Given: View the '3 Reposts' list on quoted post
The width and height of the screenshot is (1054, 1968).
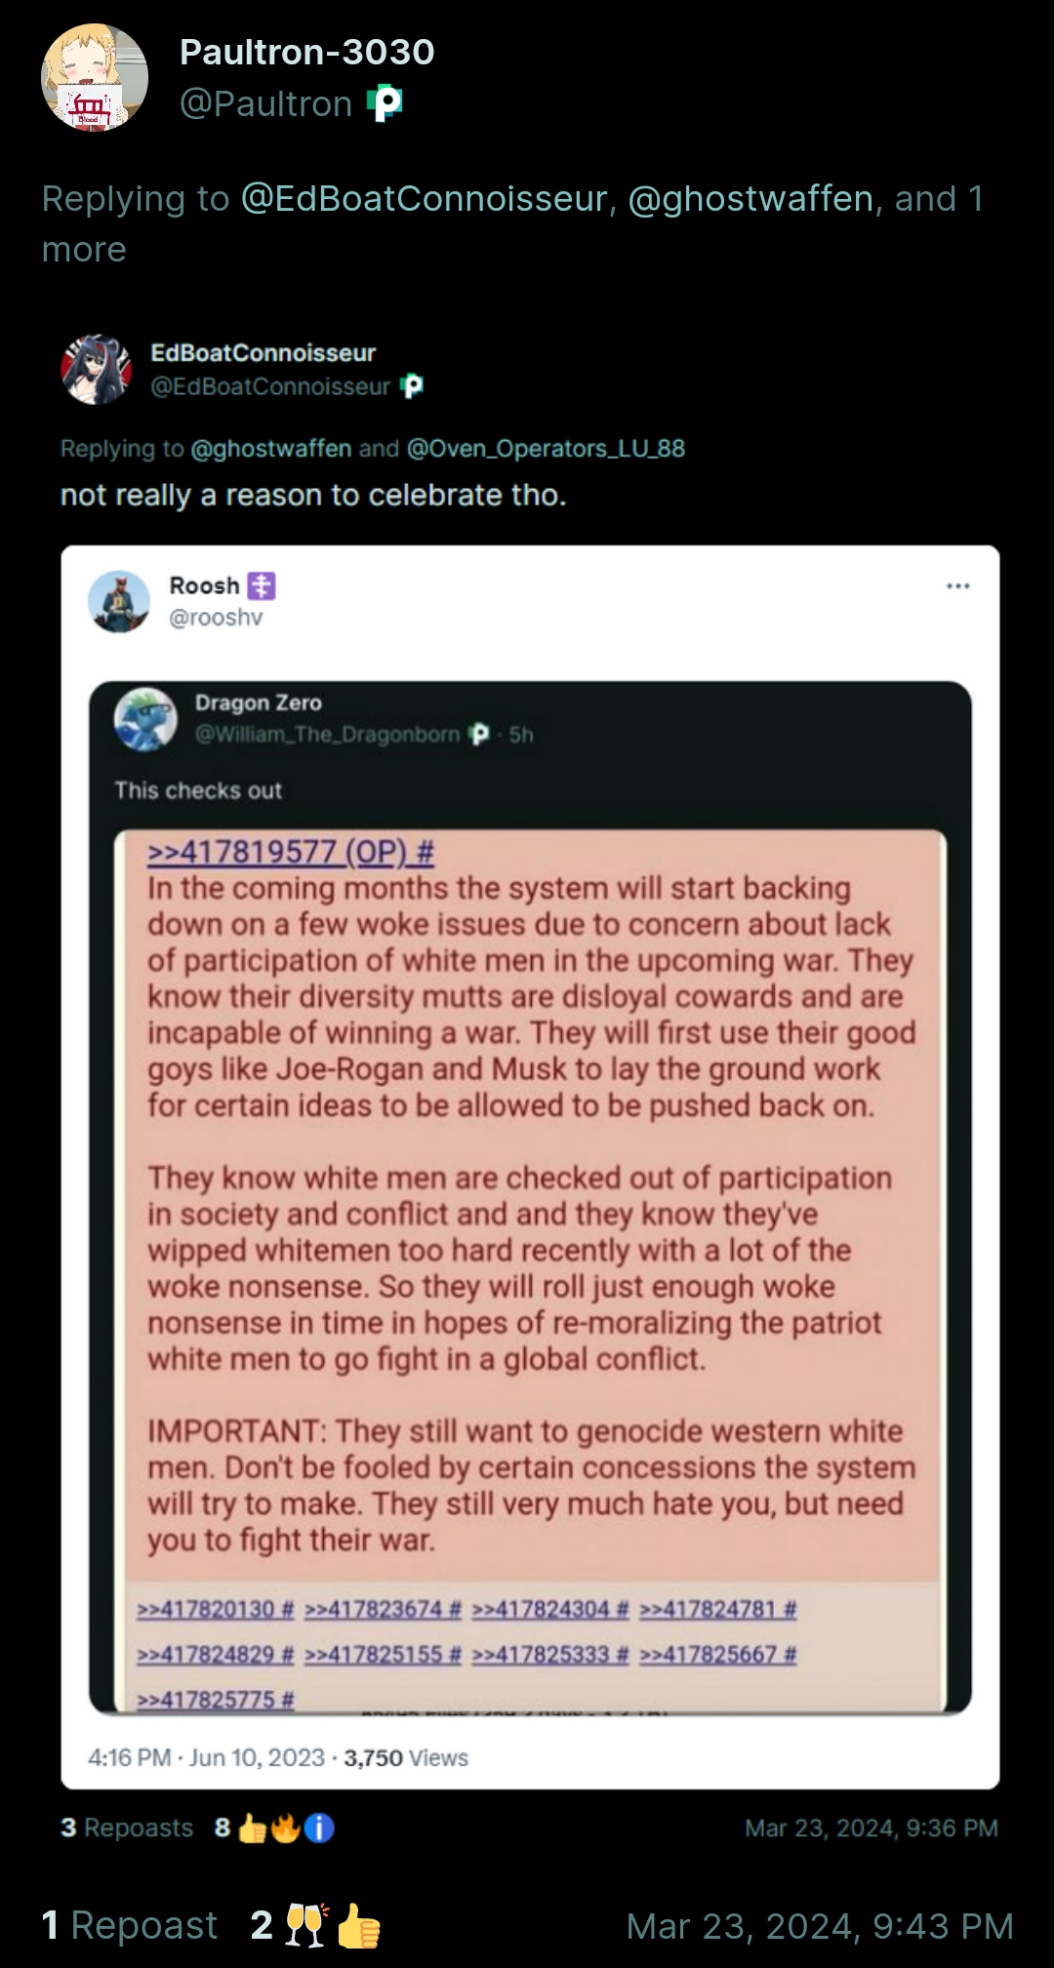Looking at the screenshot, I should (127, 1828).
